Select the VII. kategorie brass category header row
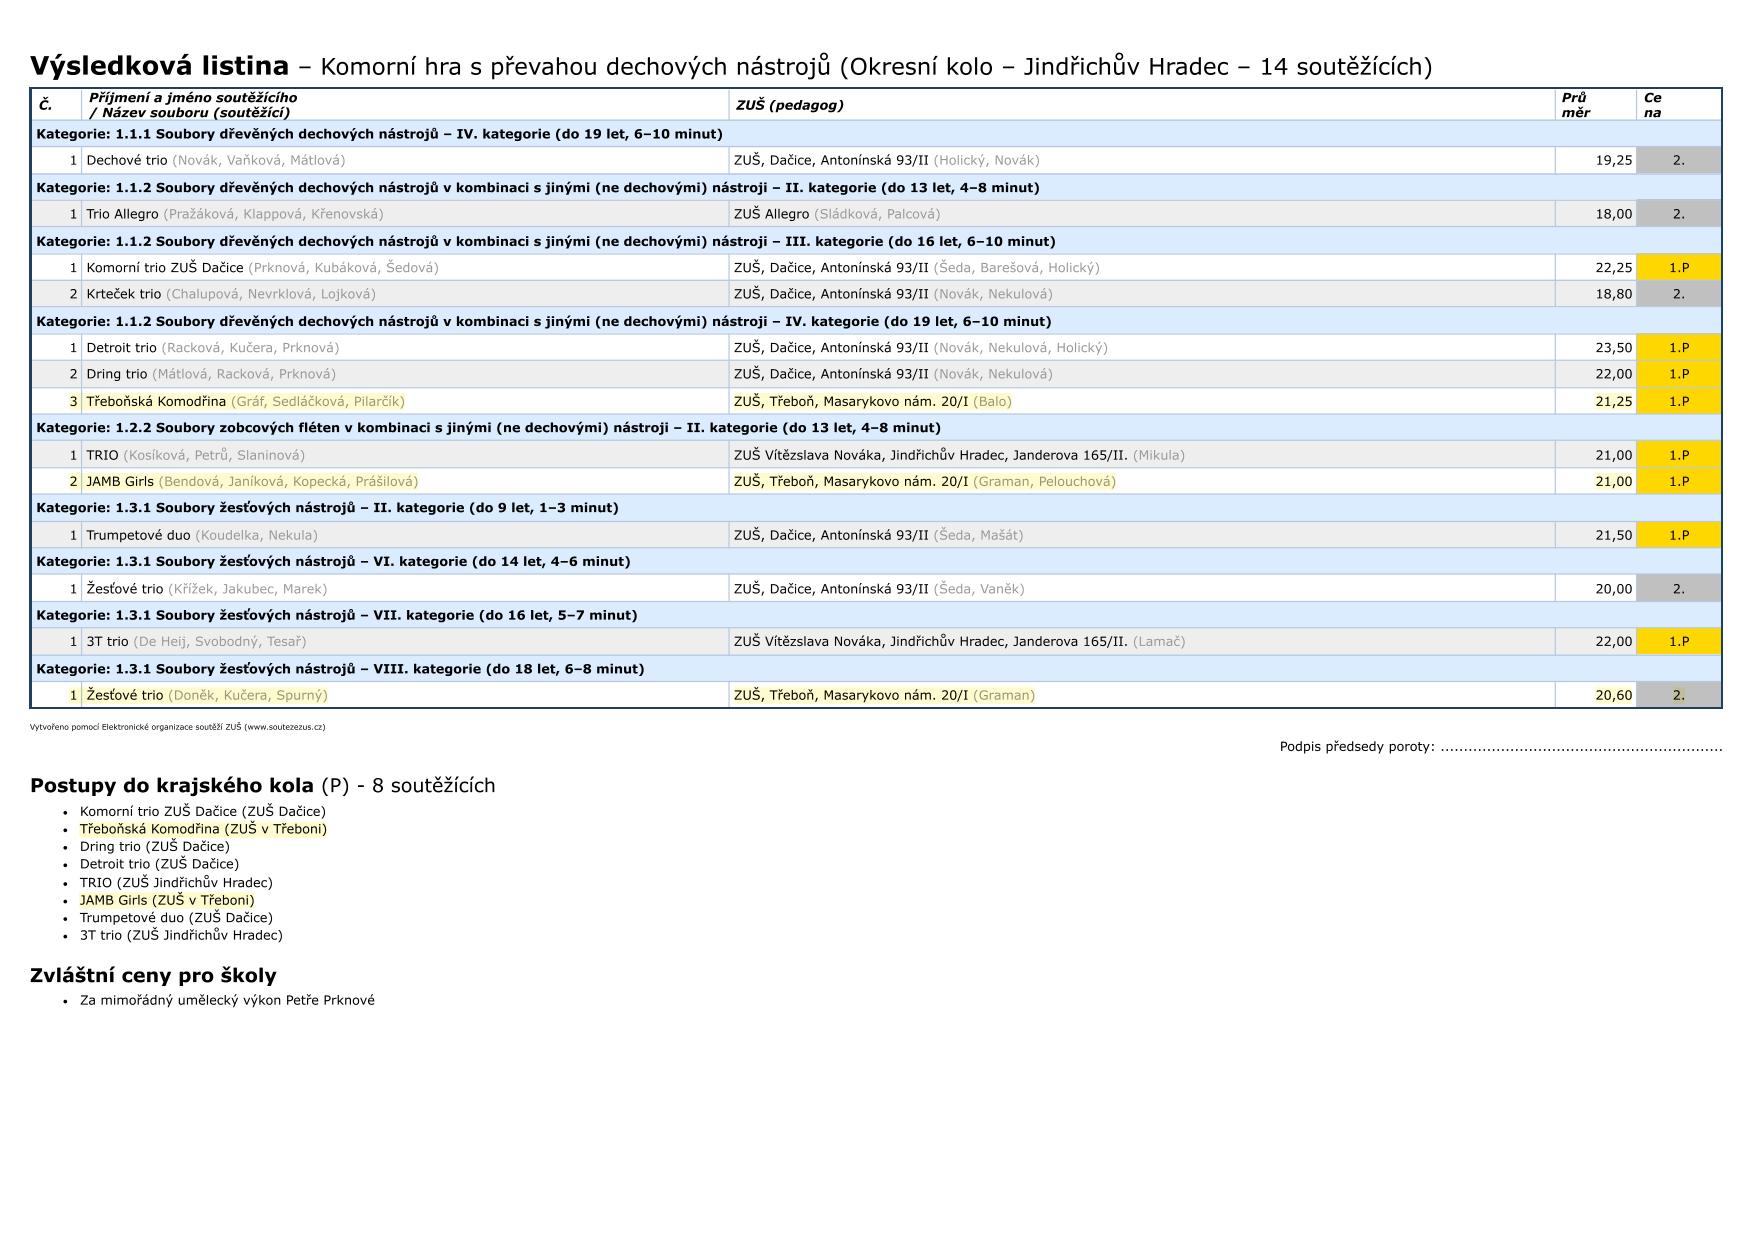Viewport: 1753px width, 1239px height. (336, 615)
